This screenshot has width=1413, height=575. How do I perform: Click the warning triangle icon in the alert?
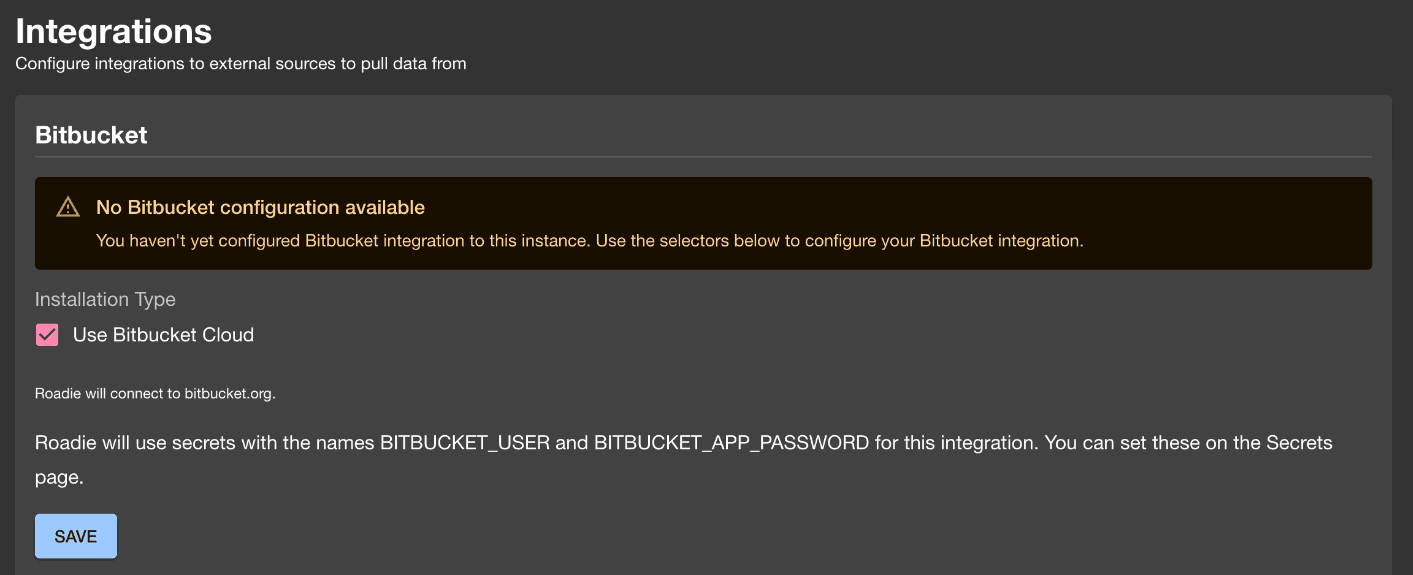67,207
